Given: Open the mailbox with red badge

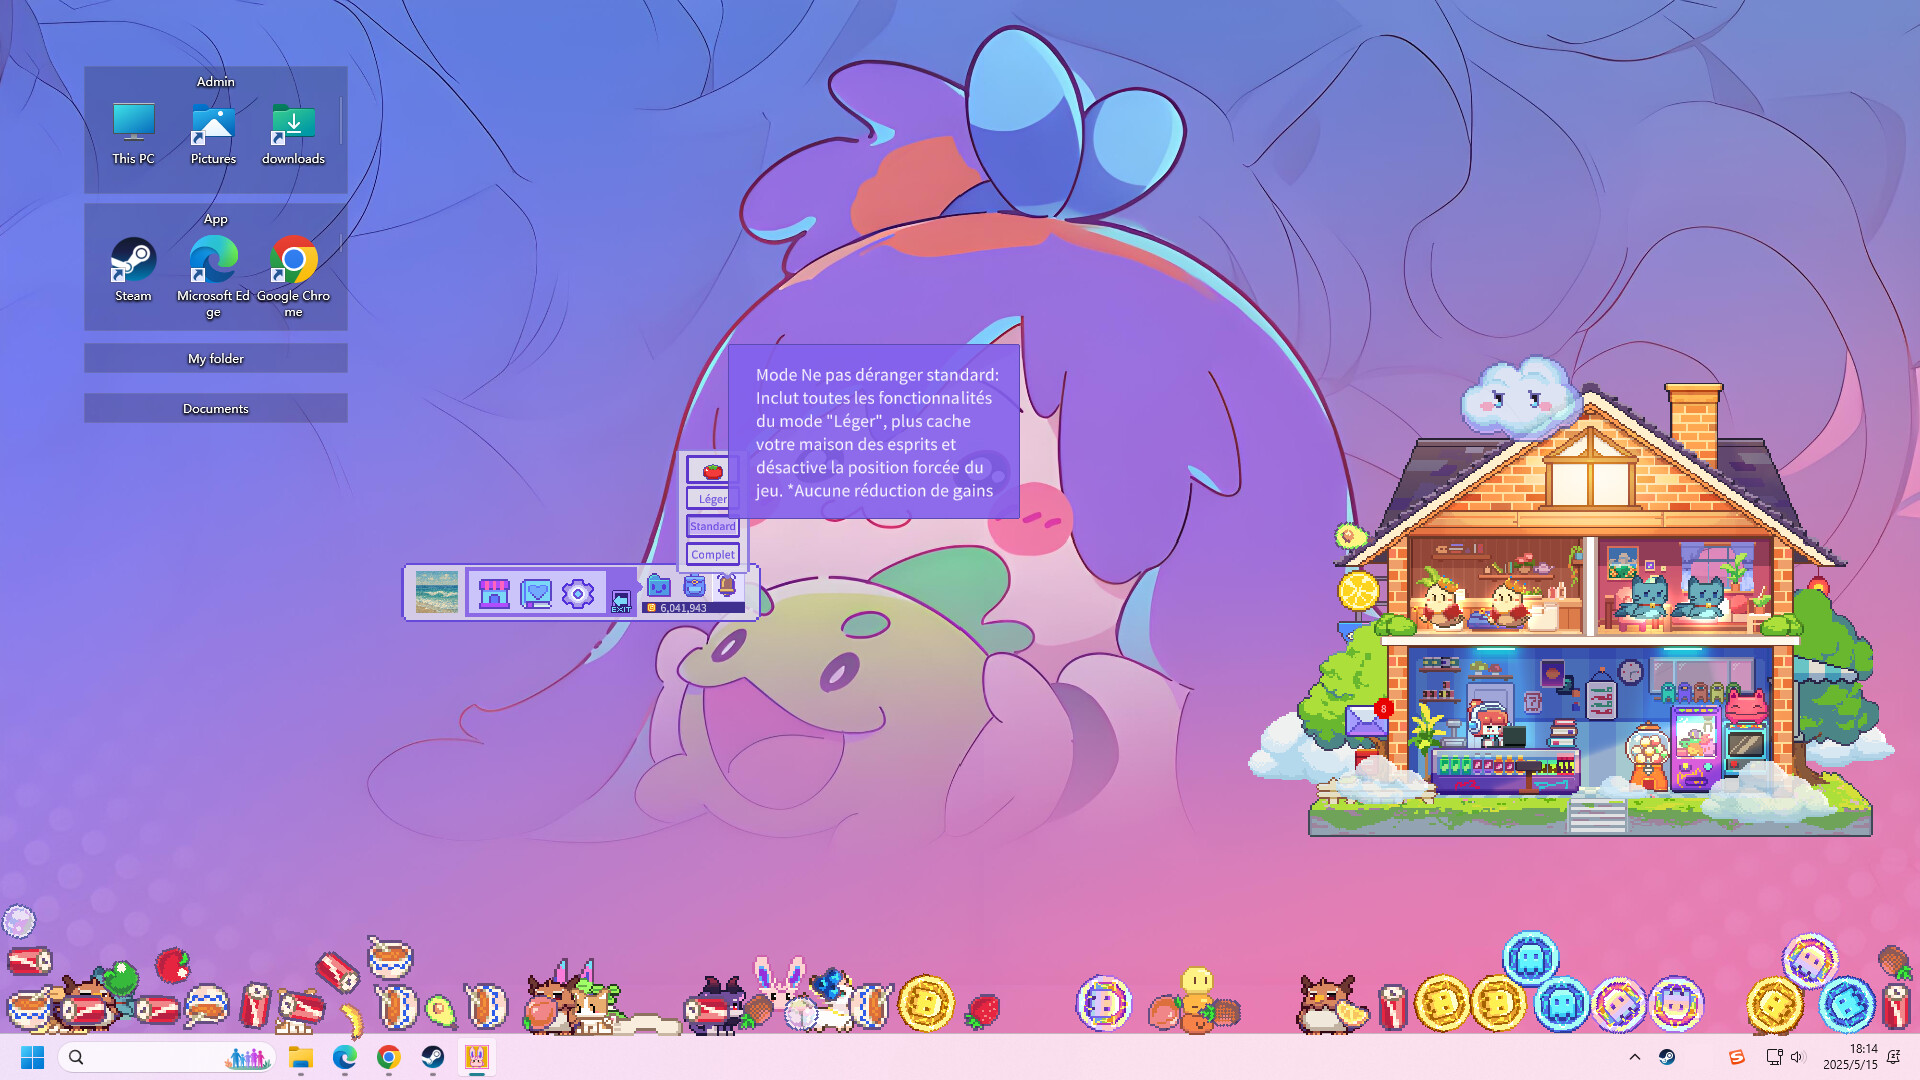Looking at the screenshot, I should pyautogui.click(x=1366, y=720).
